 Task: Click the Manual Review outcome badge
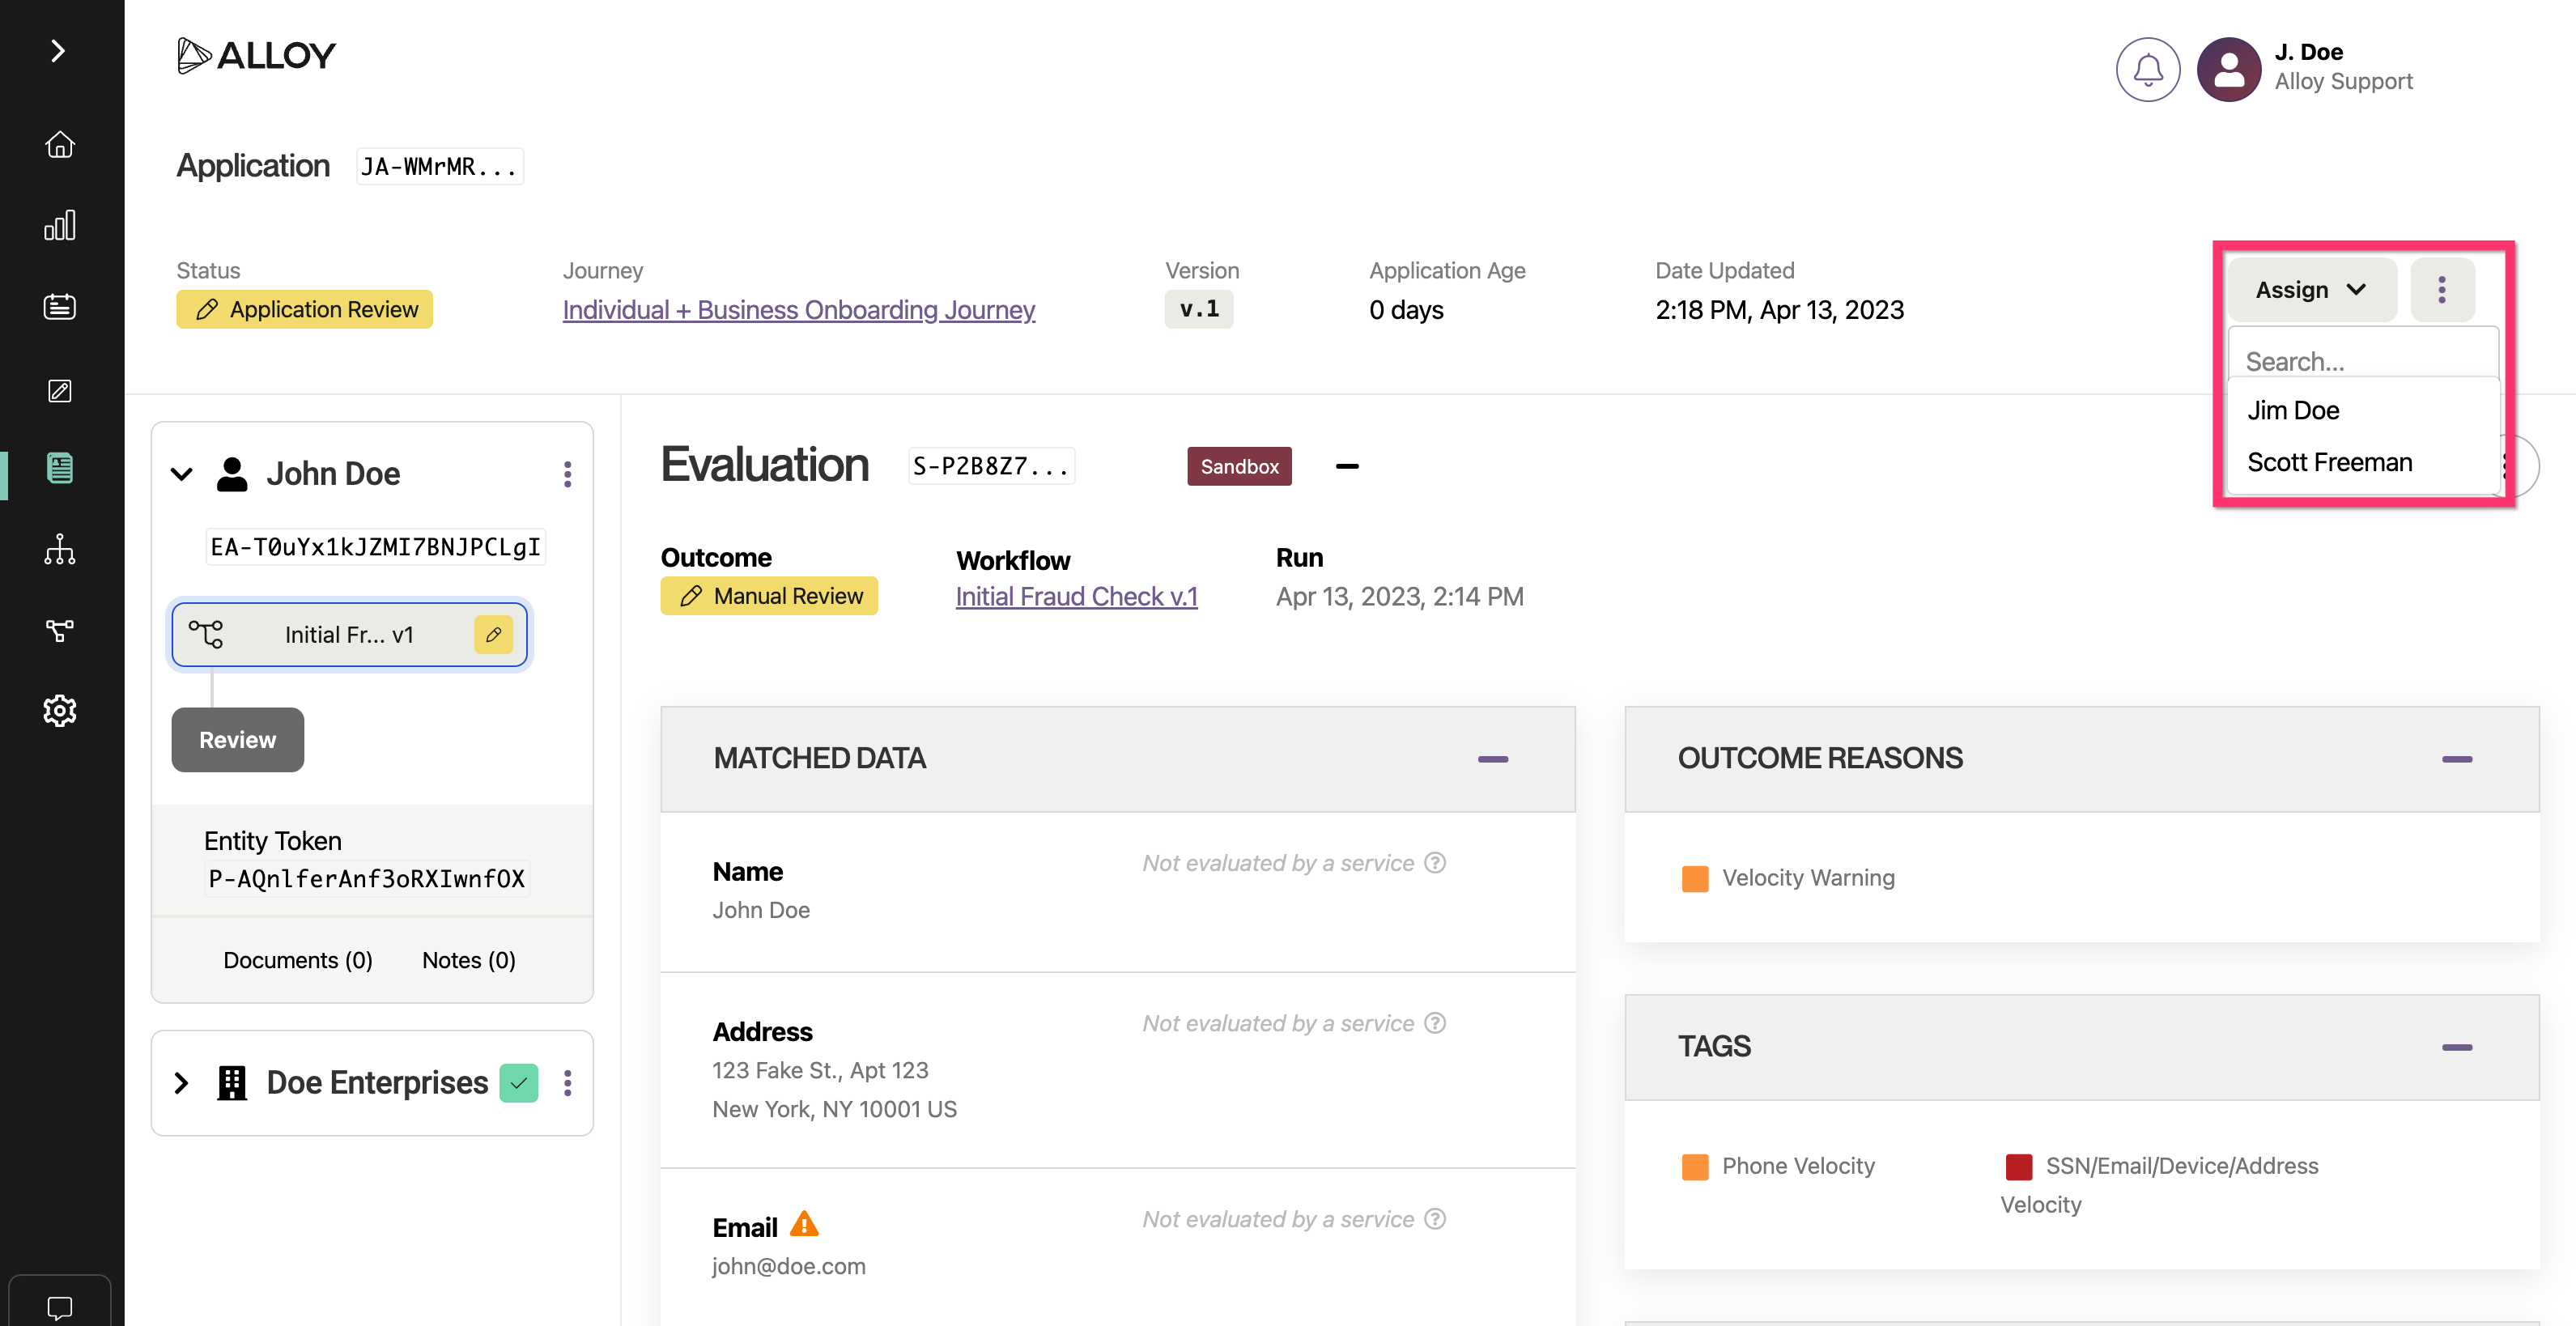pos(769,596)
